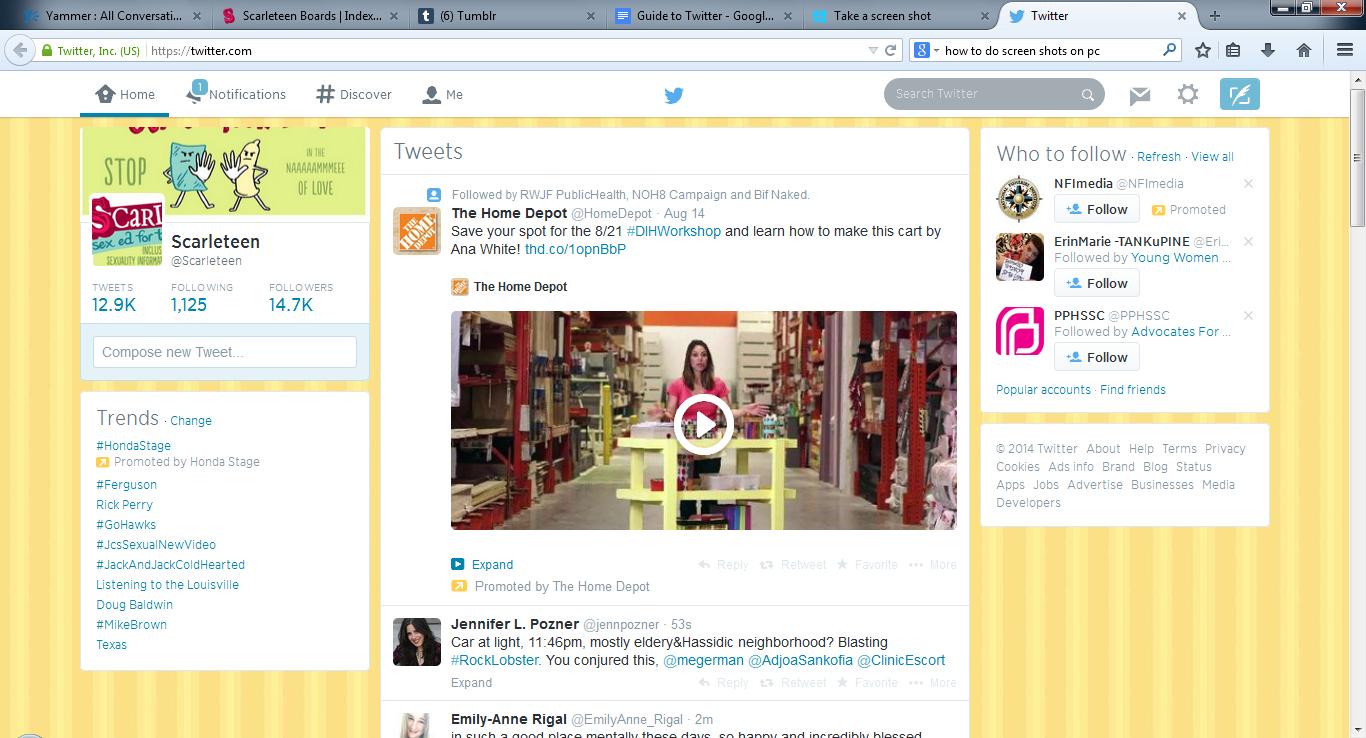
Task: Click browser search bar magnifier icon
Action: coord(1170,50)
